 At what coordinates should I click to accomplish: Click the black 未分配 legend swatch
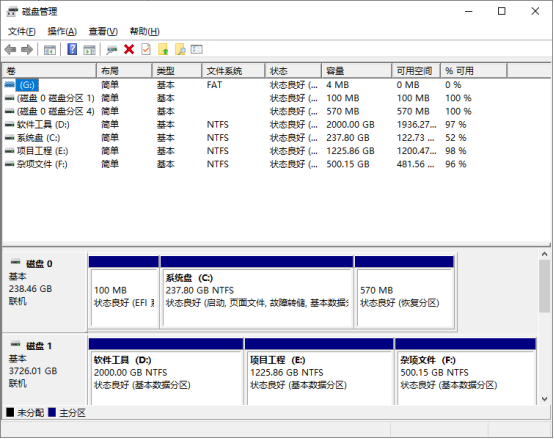coord(10,413)
